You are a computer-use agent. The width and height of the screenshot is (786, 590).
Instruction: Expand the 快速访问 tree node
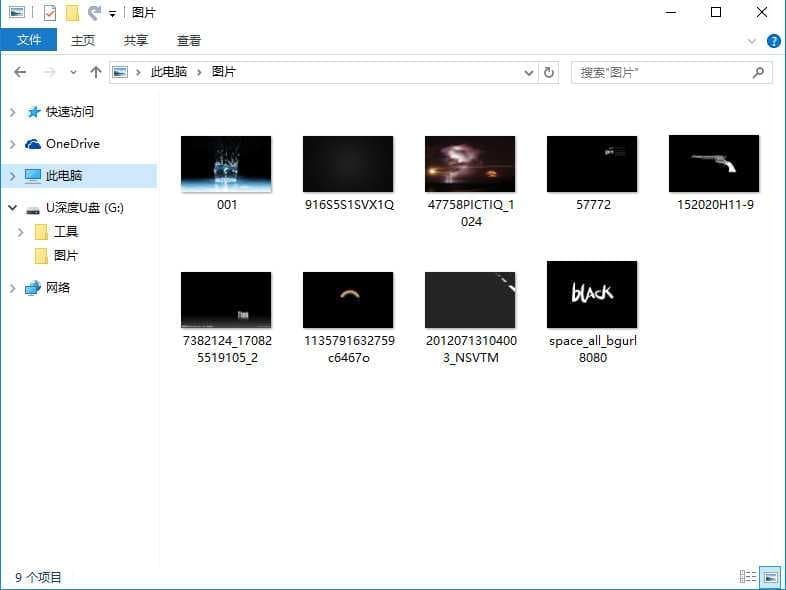click(x=12, y=112)
